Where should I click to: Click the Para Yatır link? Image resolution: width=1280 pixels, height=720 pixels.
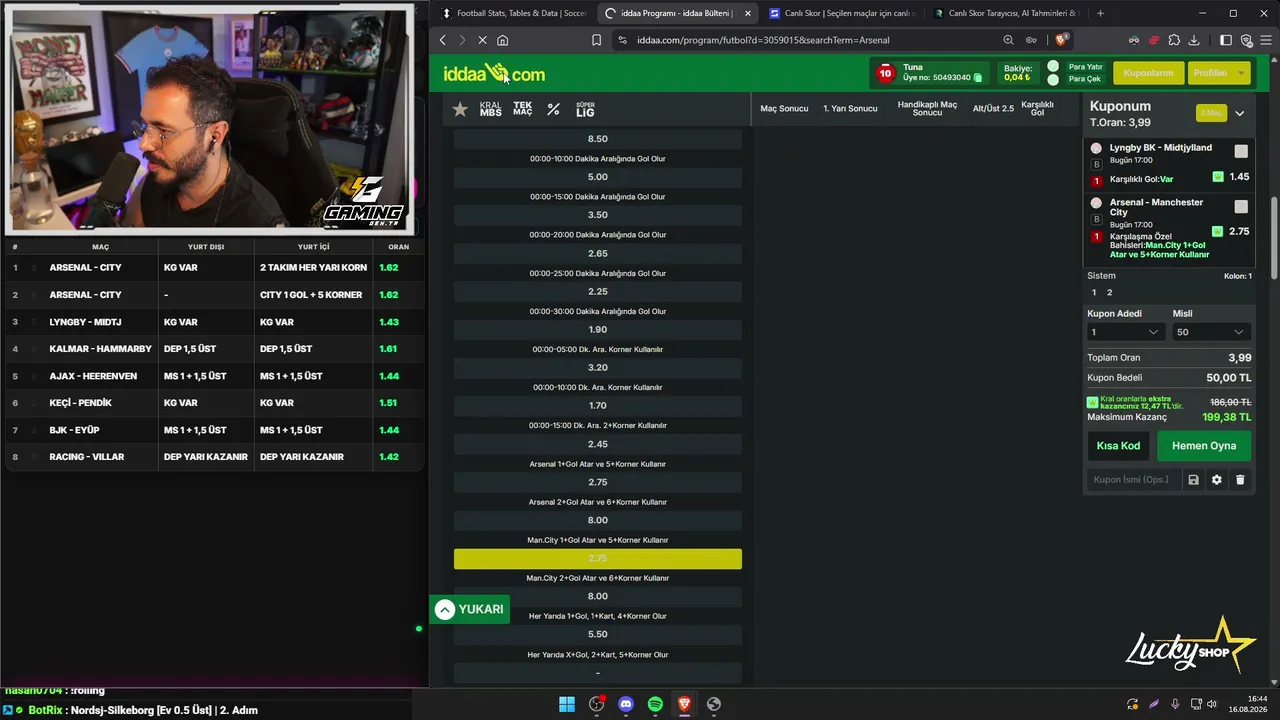coord(1085,67)
